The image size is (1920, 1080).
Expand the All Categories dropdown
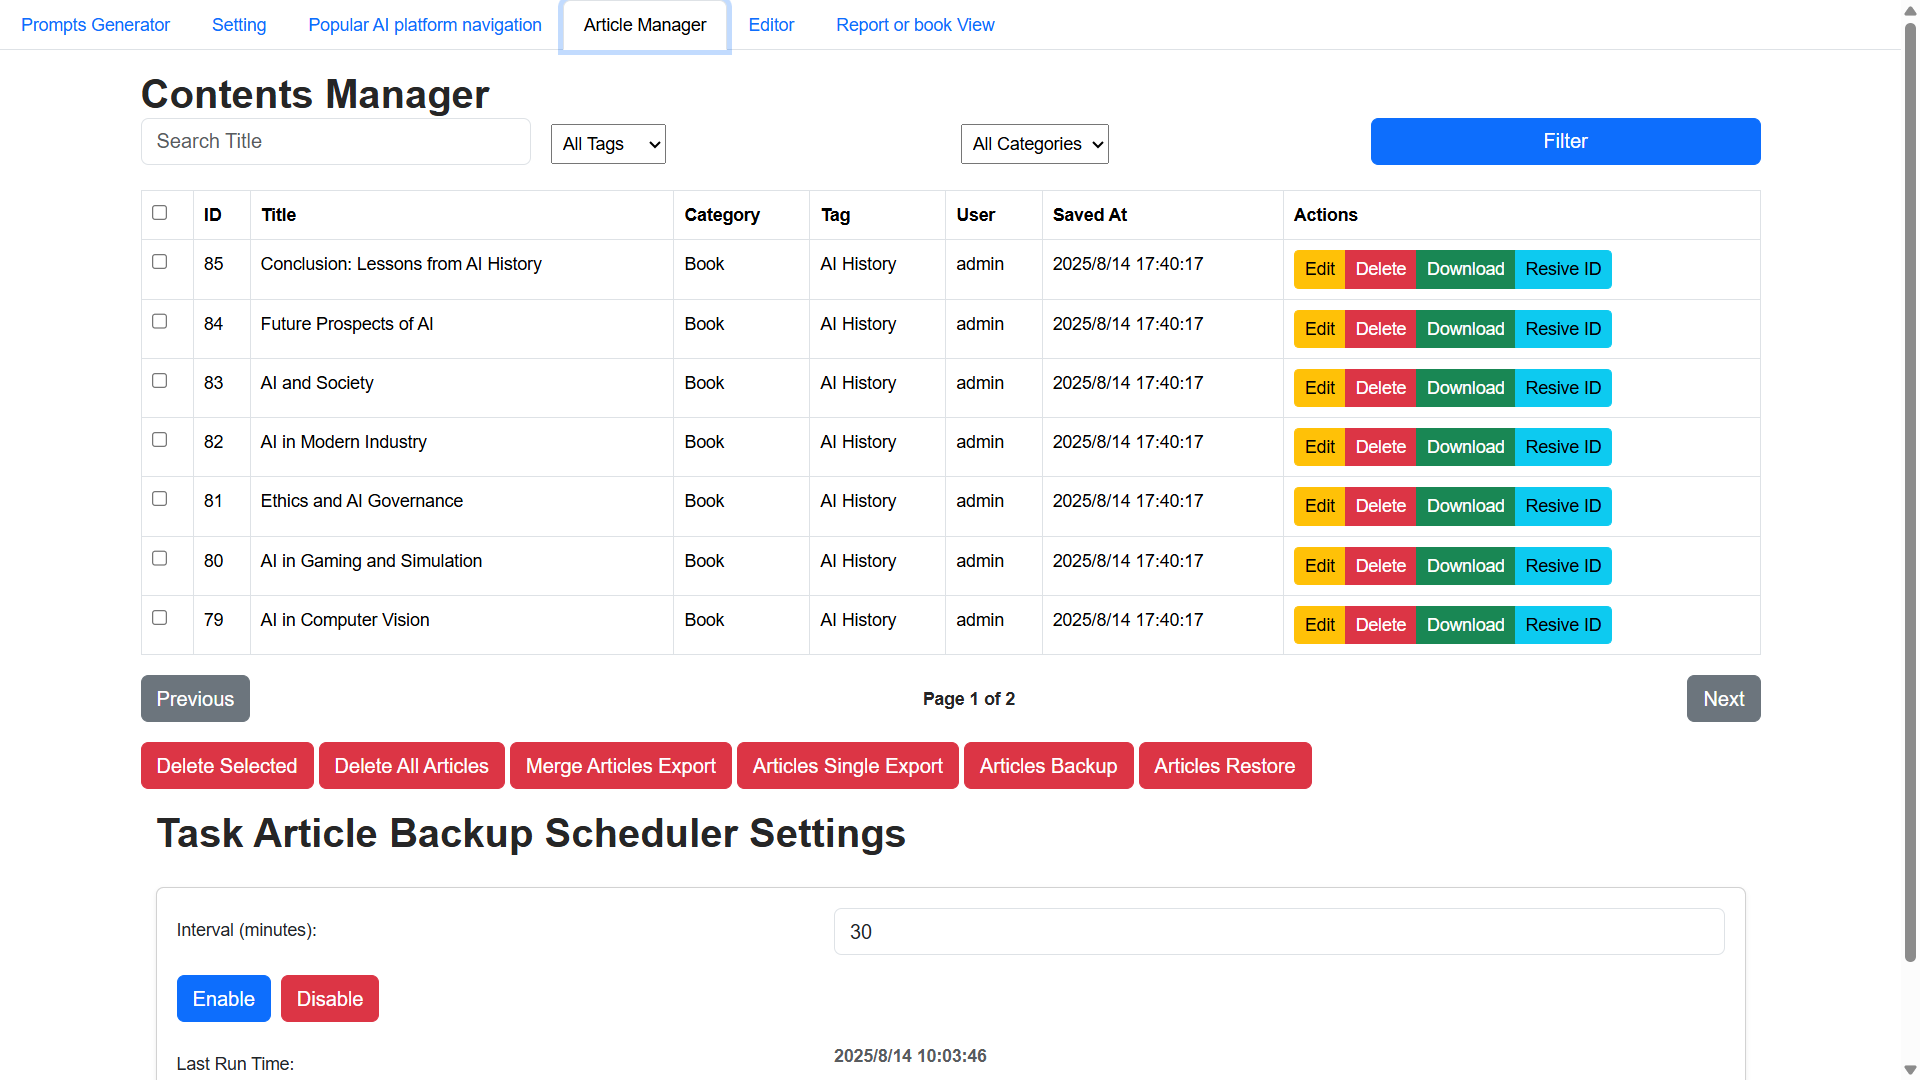[1034, 144]
